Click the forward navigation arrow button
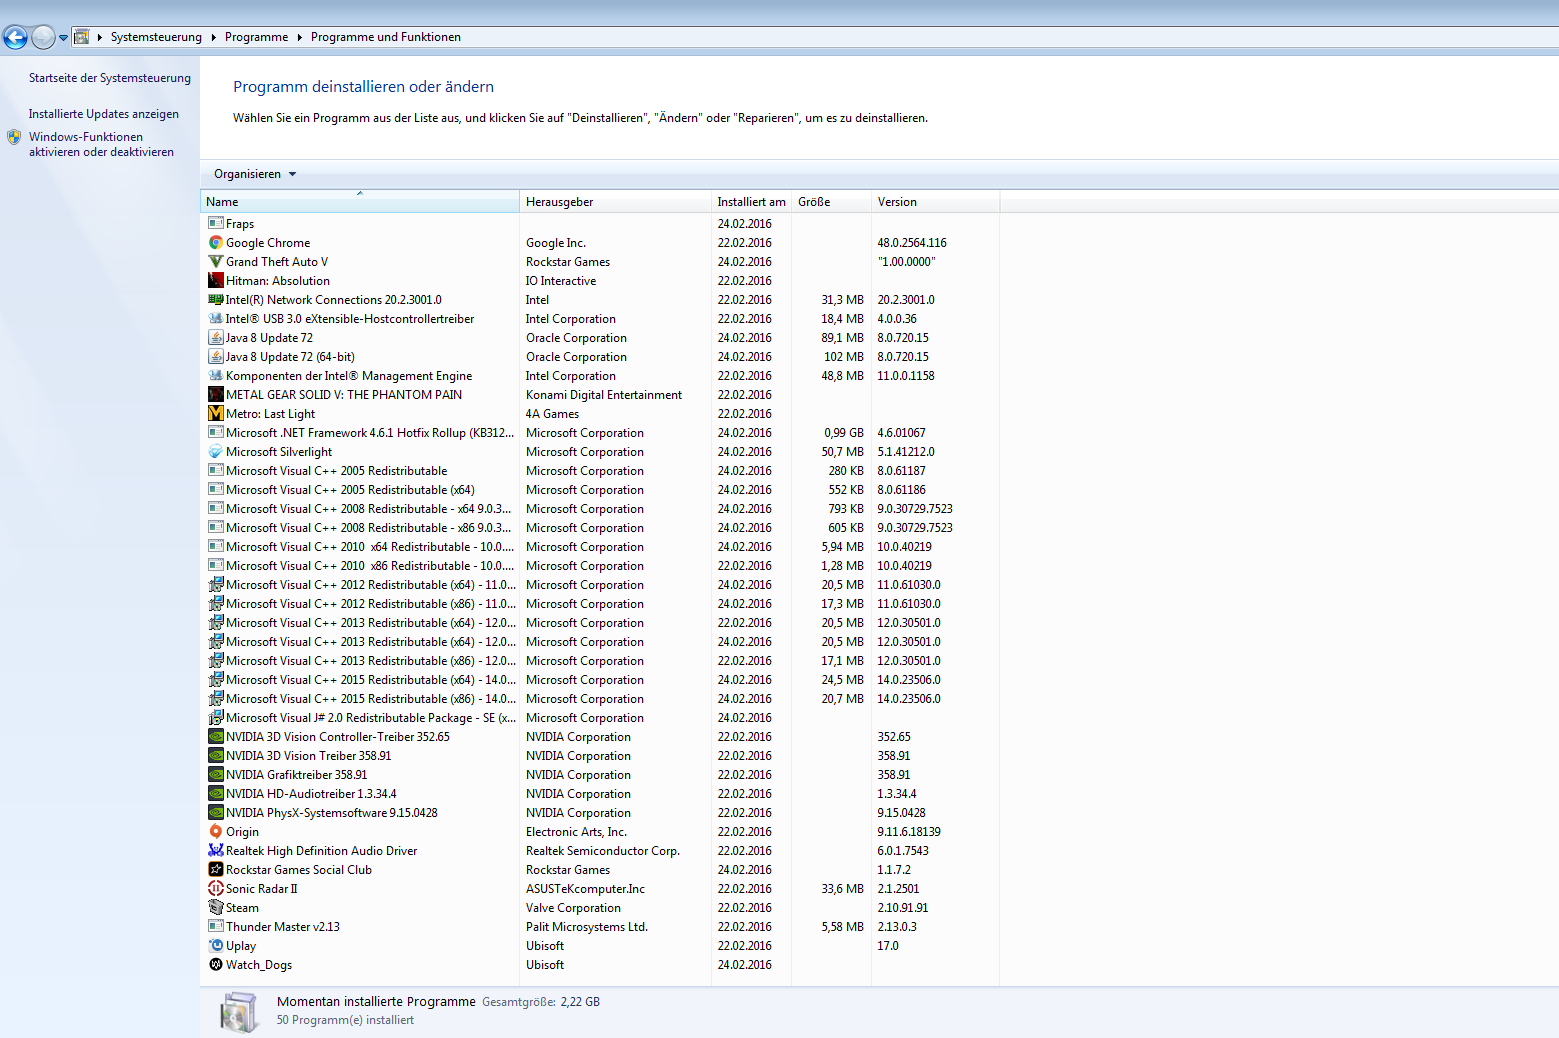1559x1038 pixels. tap(43, 37)
